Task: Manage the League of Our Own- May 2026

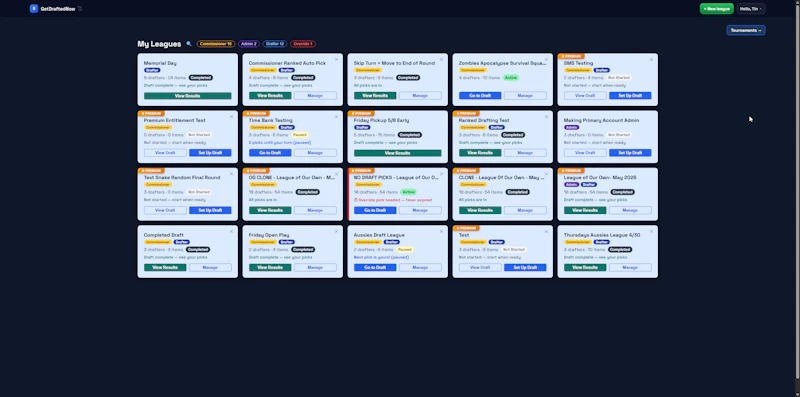Action: click(x=630, y=210)
